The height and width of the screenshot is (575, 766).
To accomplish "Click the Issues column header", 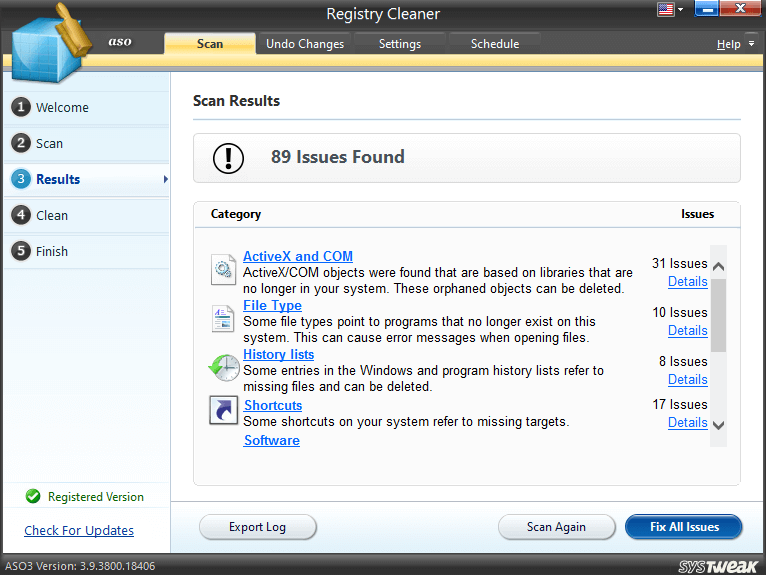I will coord(698,214).
